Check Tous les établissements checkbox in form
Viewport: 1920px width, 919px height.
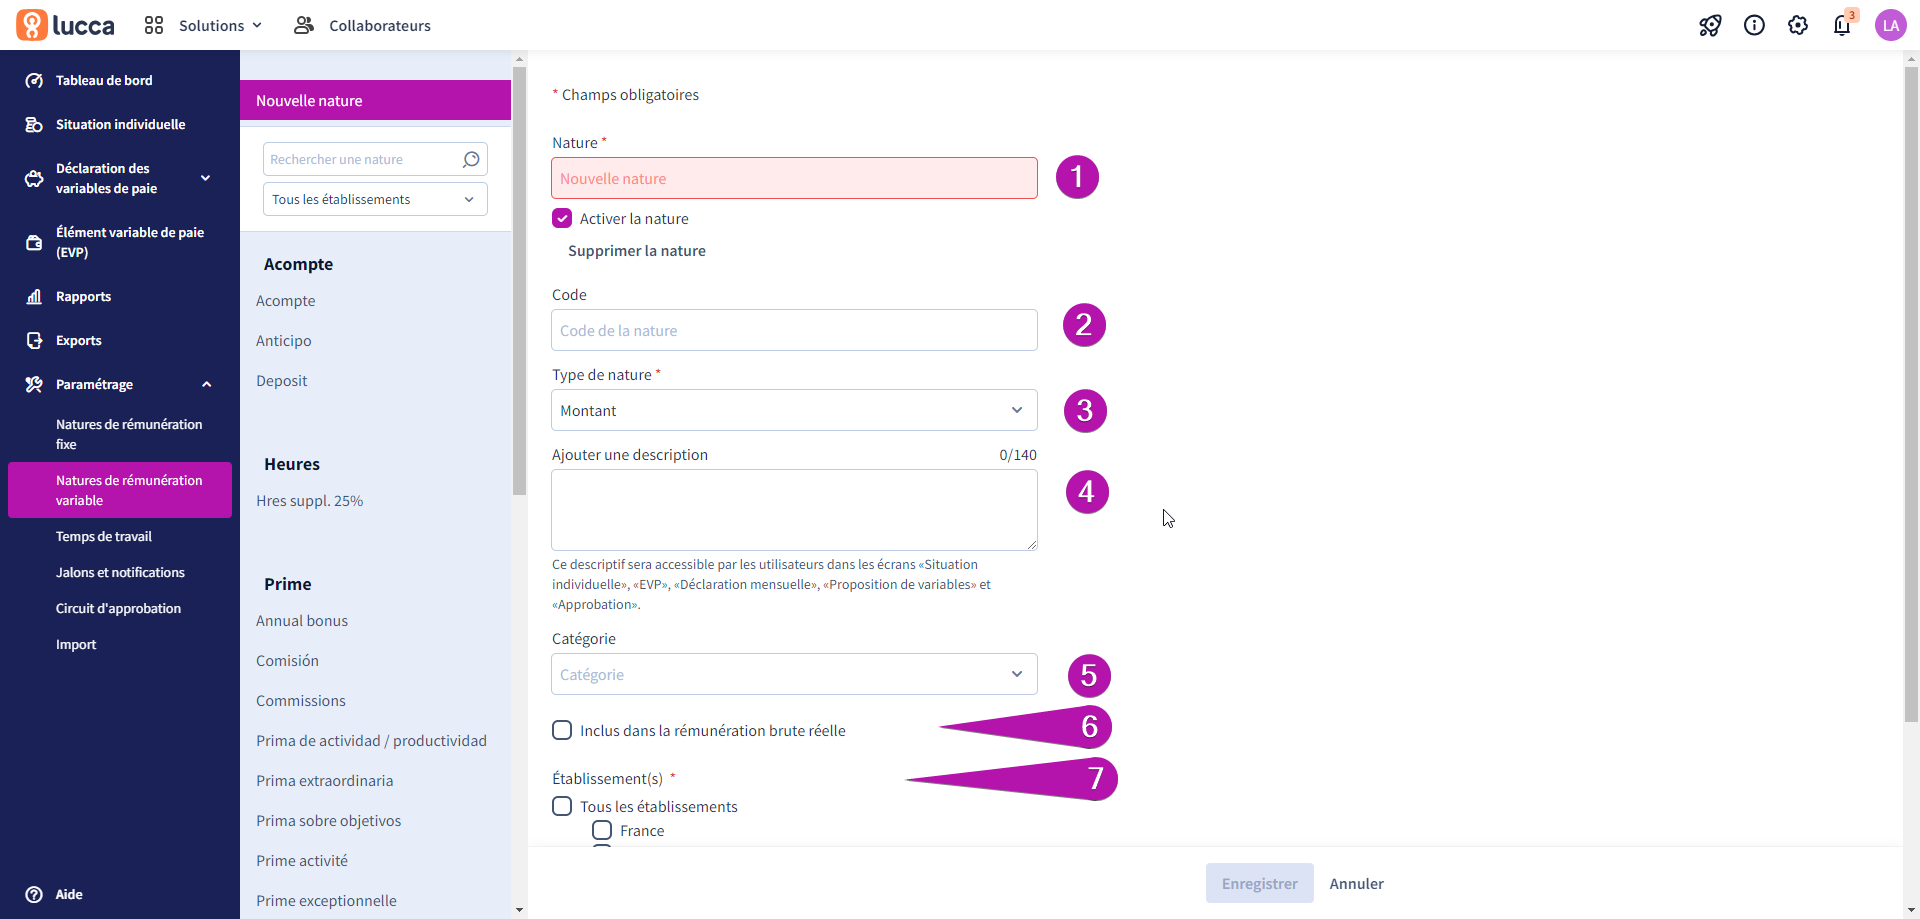pos(562,807)
